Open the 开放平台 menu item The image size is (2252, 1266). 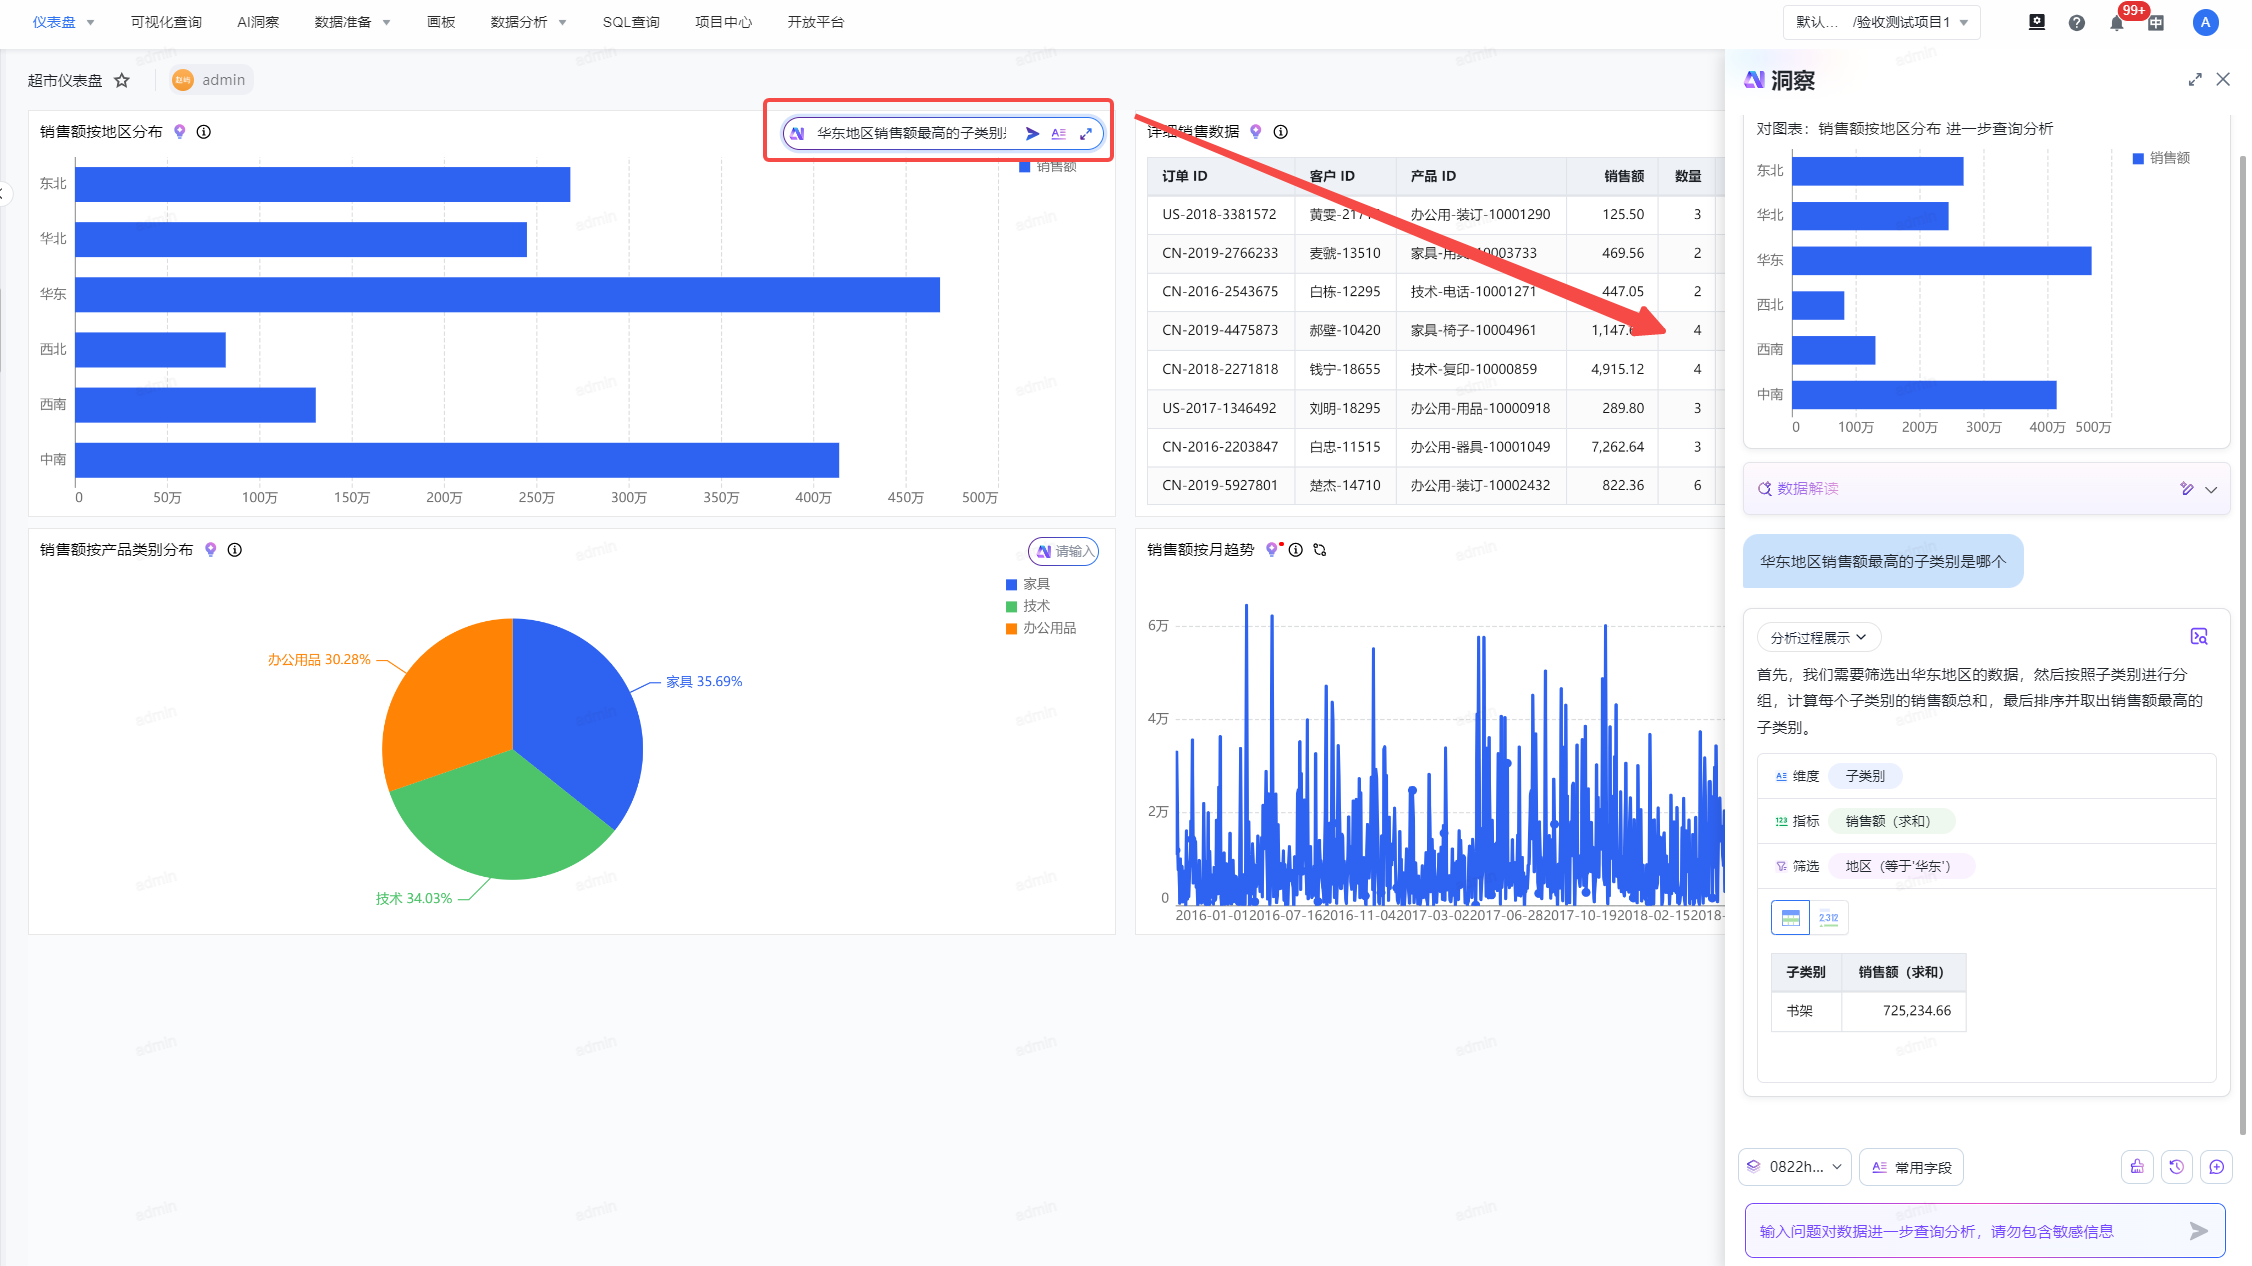(x=815, y=22)
